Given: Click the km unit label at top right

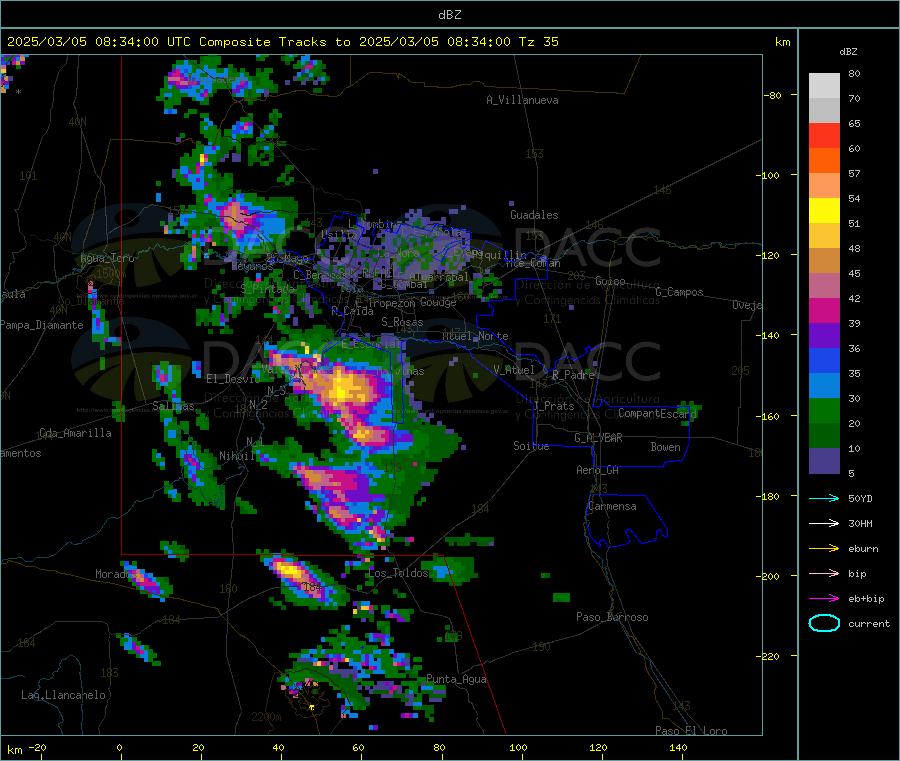Looking at the screenshot, I should pyautogui.click(x=782, y=42).
